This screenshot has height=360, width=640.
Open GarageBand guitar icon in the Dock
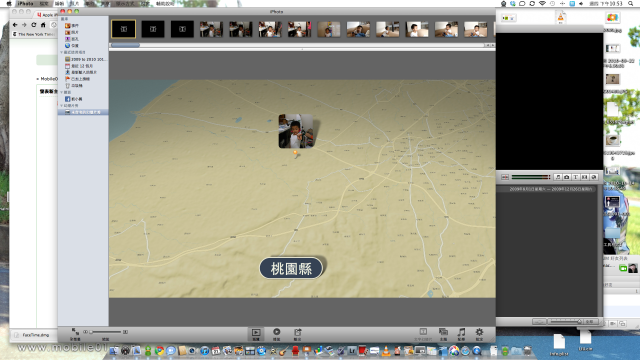[x=284, y=351]
